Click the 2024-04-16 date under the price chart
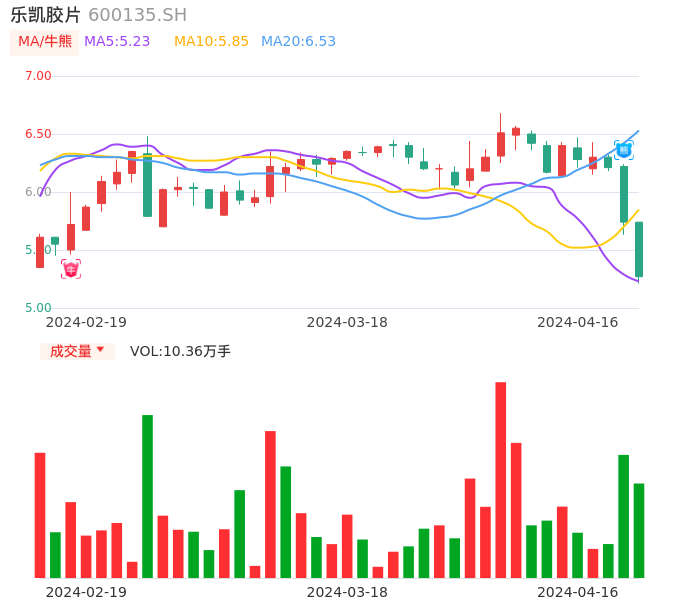686x606 pixels. point(578,322)
